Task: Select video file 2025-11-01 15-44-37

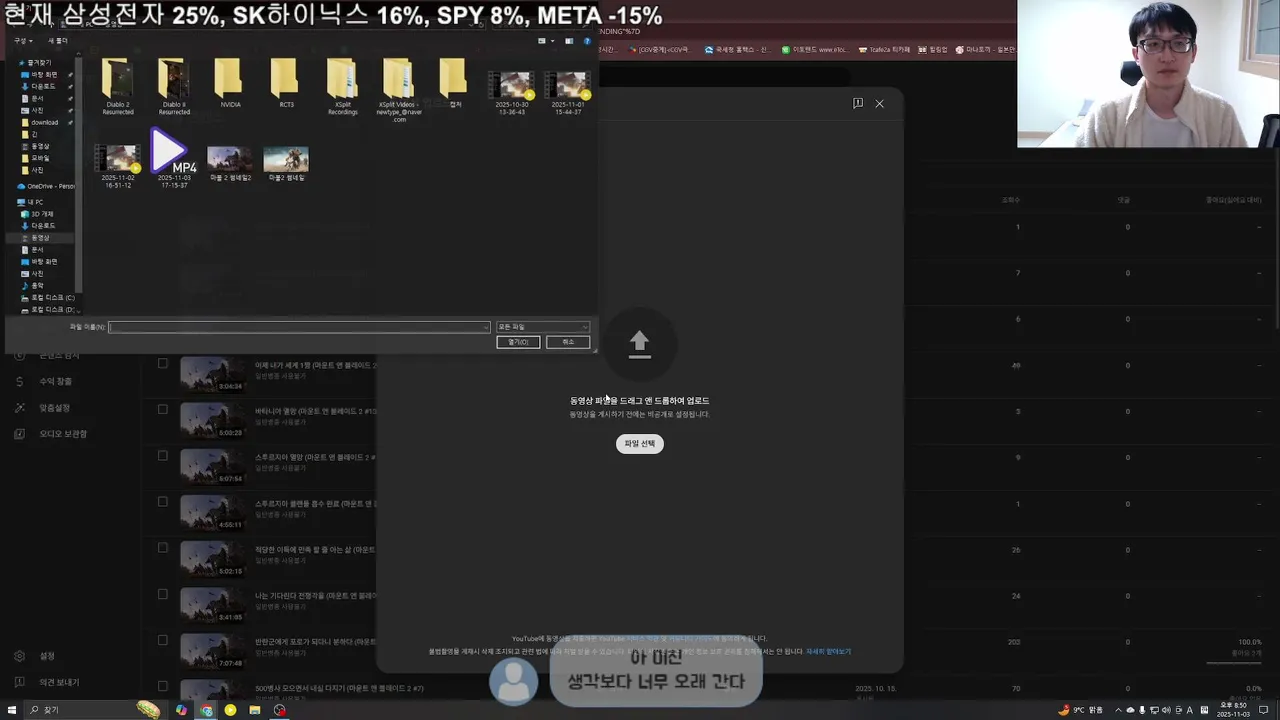Action: tap(567, 92)
